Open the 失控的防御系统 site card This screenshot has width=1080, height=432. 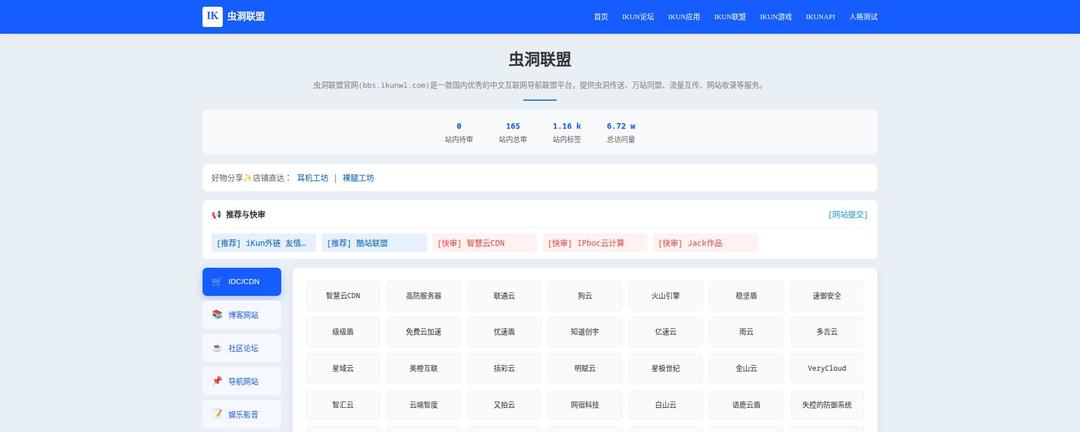pyautogui.click(x=827, y=405)
